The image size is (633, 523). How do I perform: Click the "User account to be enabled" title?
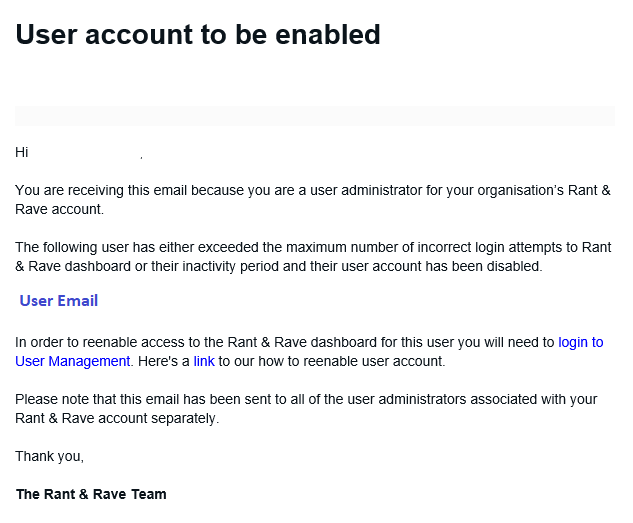(x=198, y=34)
